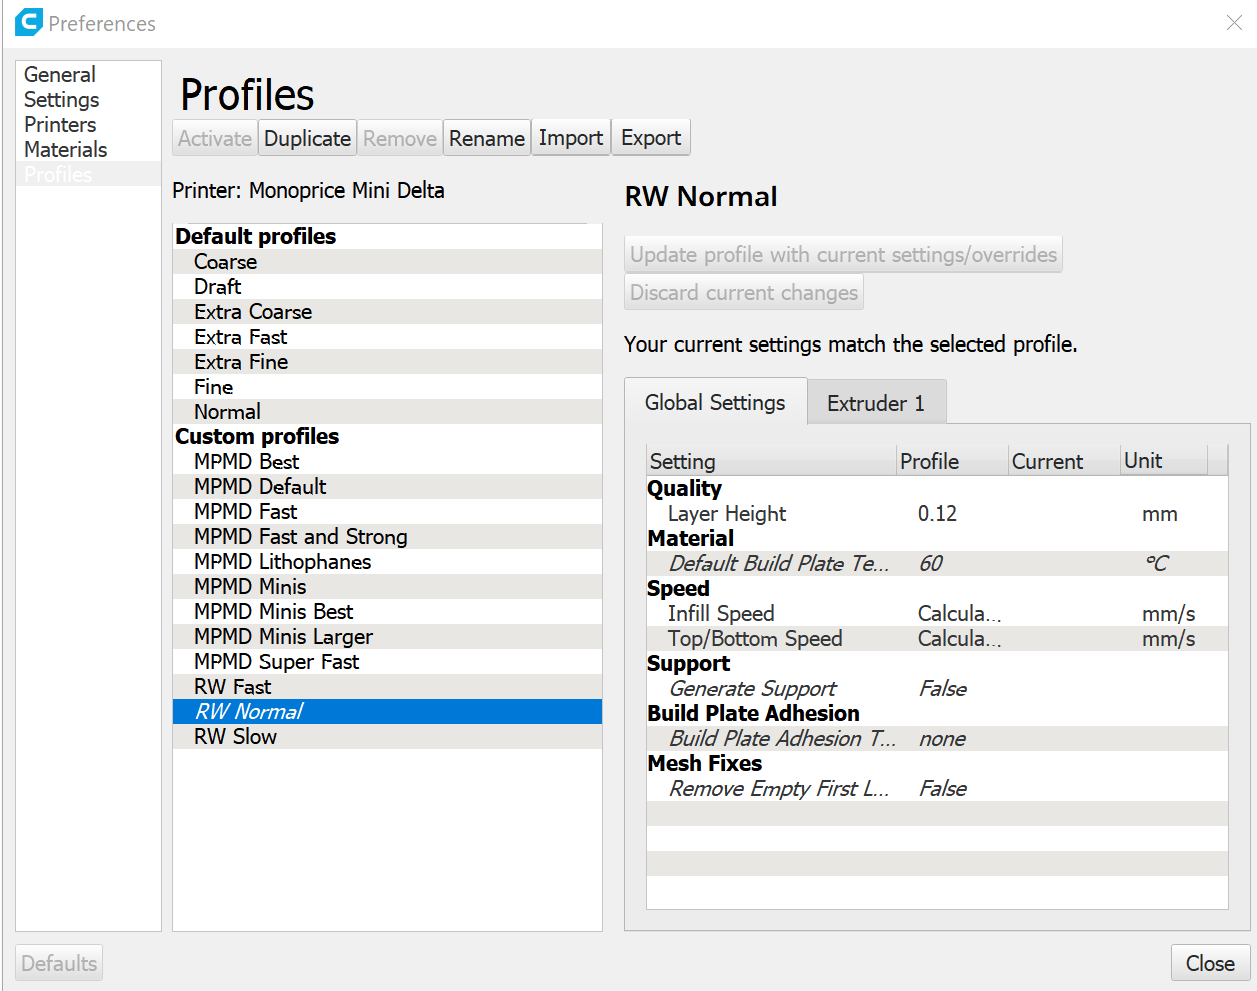Switch to the Global Settings tab
The height and width of the screenshot is (991, 1257).
(x=715, y=402)
